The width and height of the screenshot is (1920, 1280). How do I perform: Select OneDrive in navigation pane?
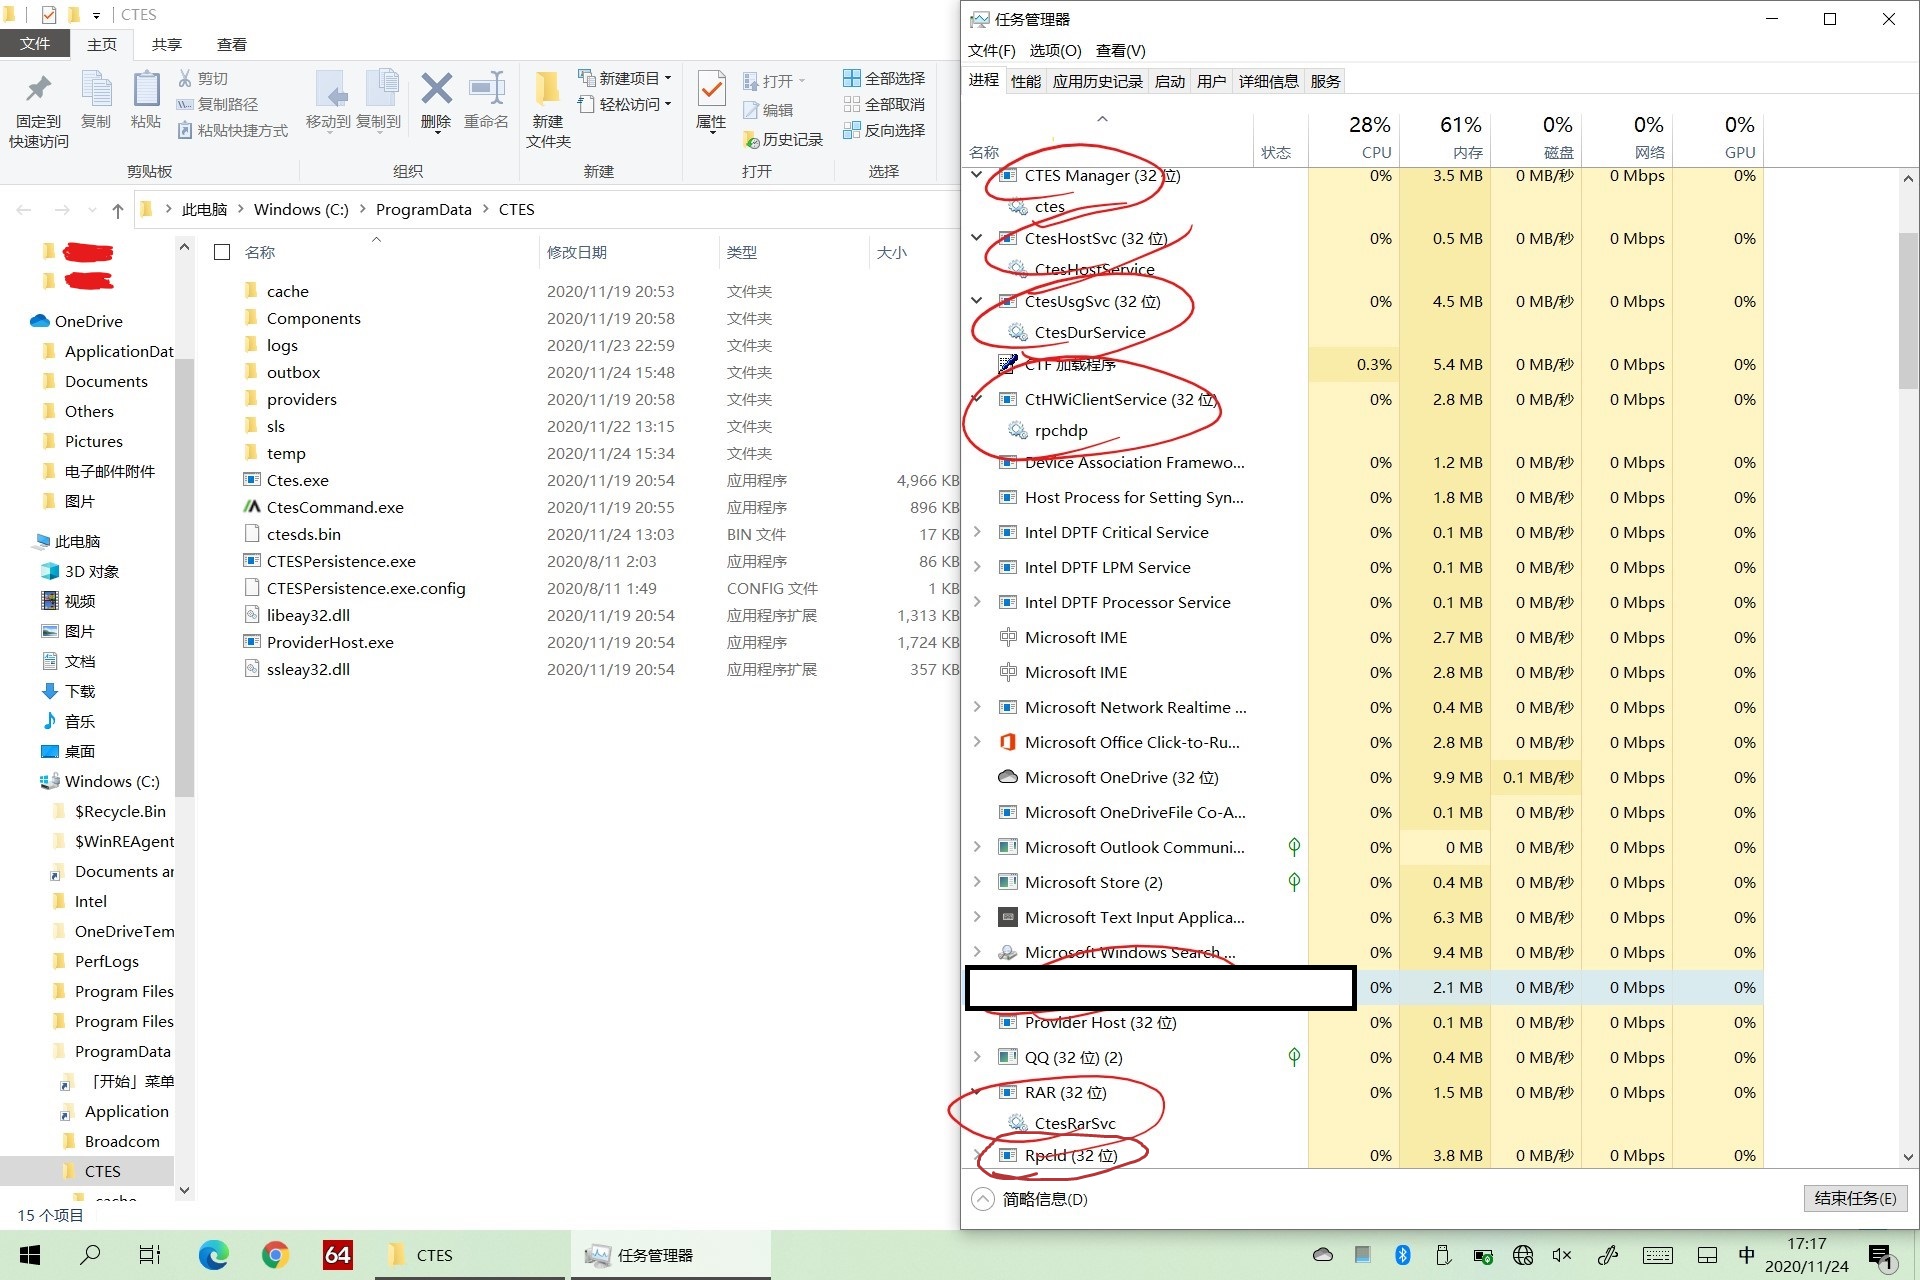(88, 321)
